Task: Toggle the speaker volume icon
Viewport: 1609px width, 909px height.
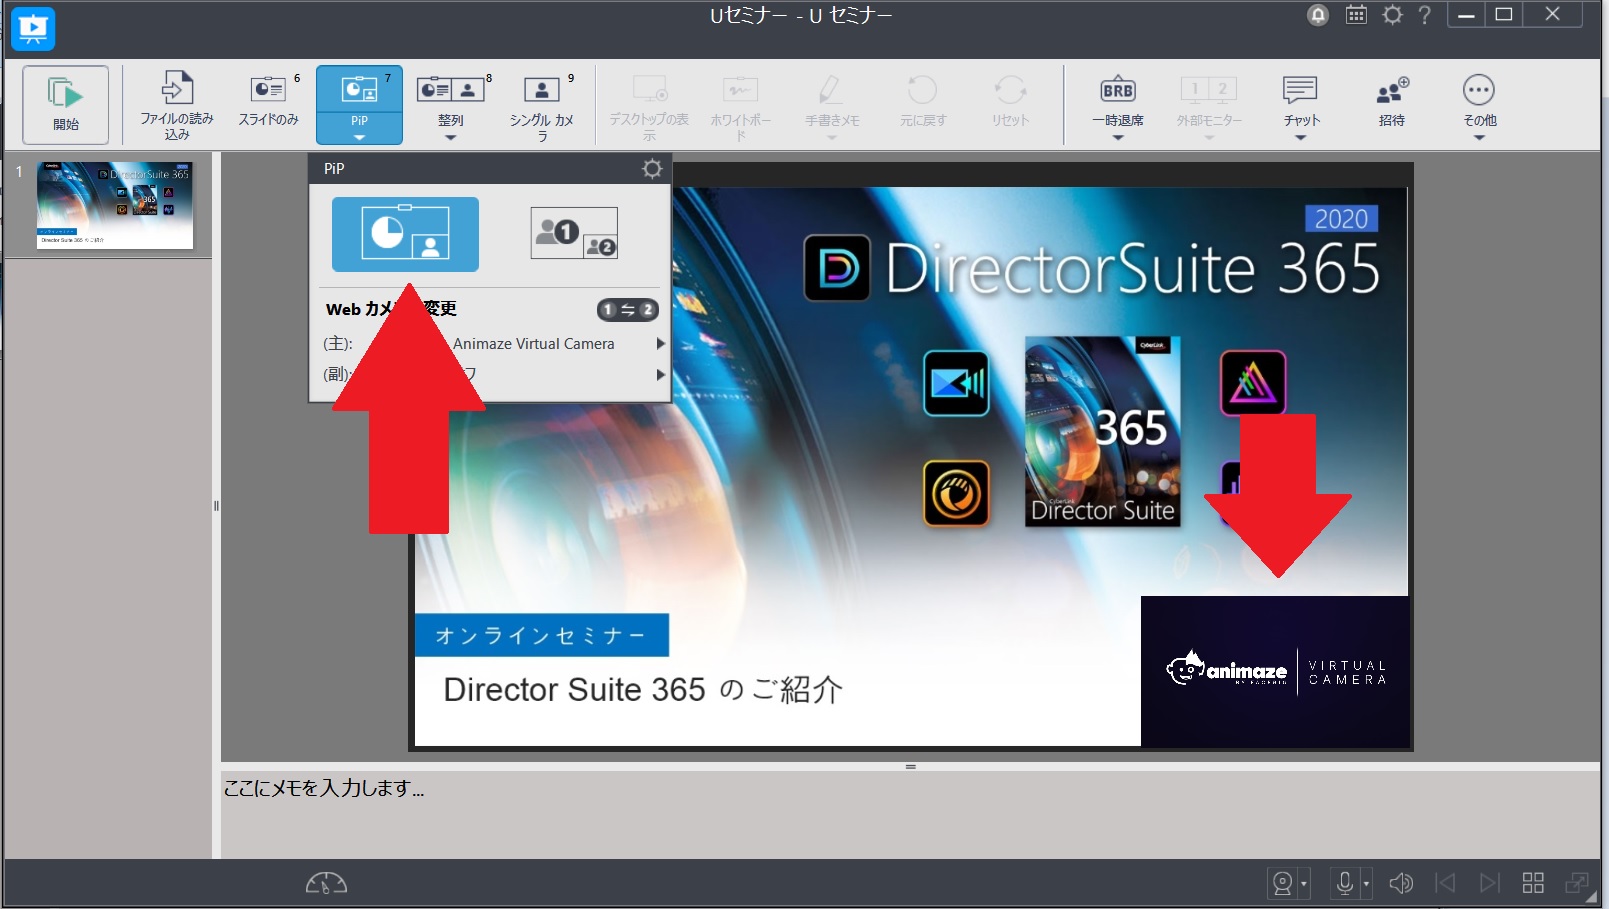Action: pyautogui.click(x=1401, y=883)
